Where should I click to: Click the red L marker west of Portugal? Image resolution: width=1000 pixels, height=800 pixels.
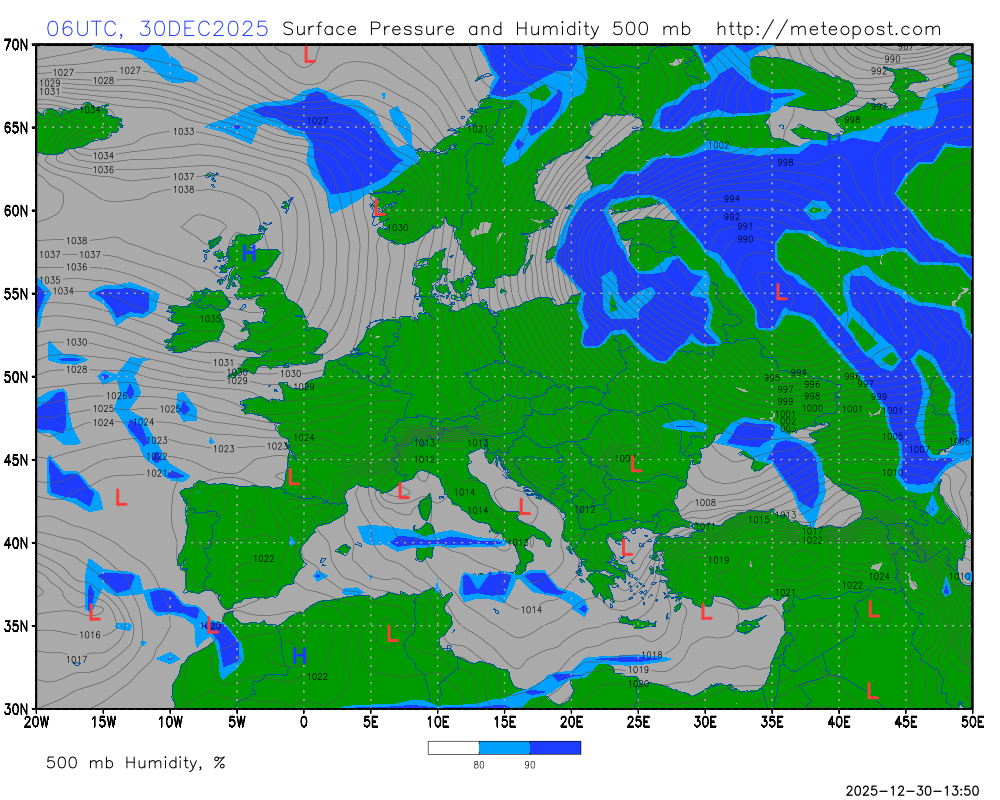[x=121, y=497]
